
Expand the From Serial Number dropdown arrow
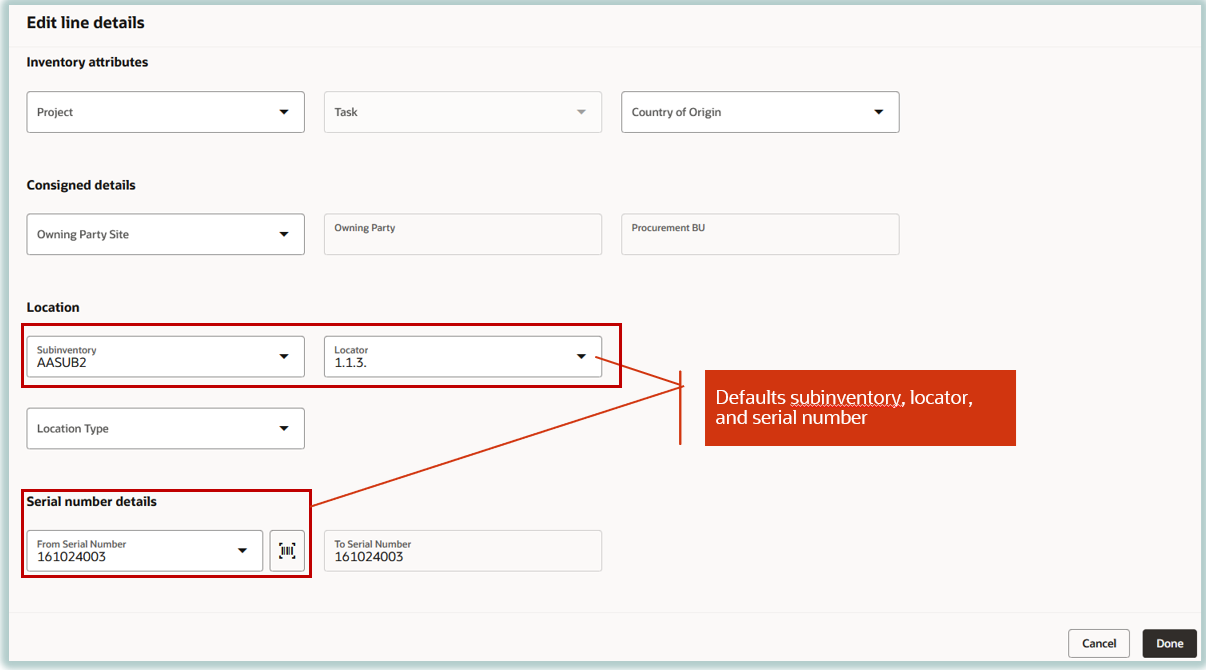242,551
